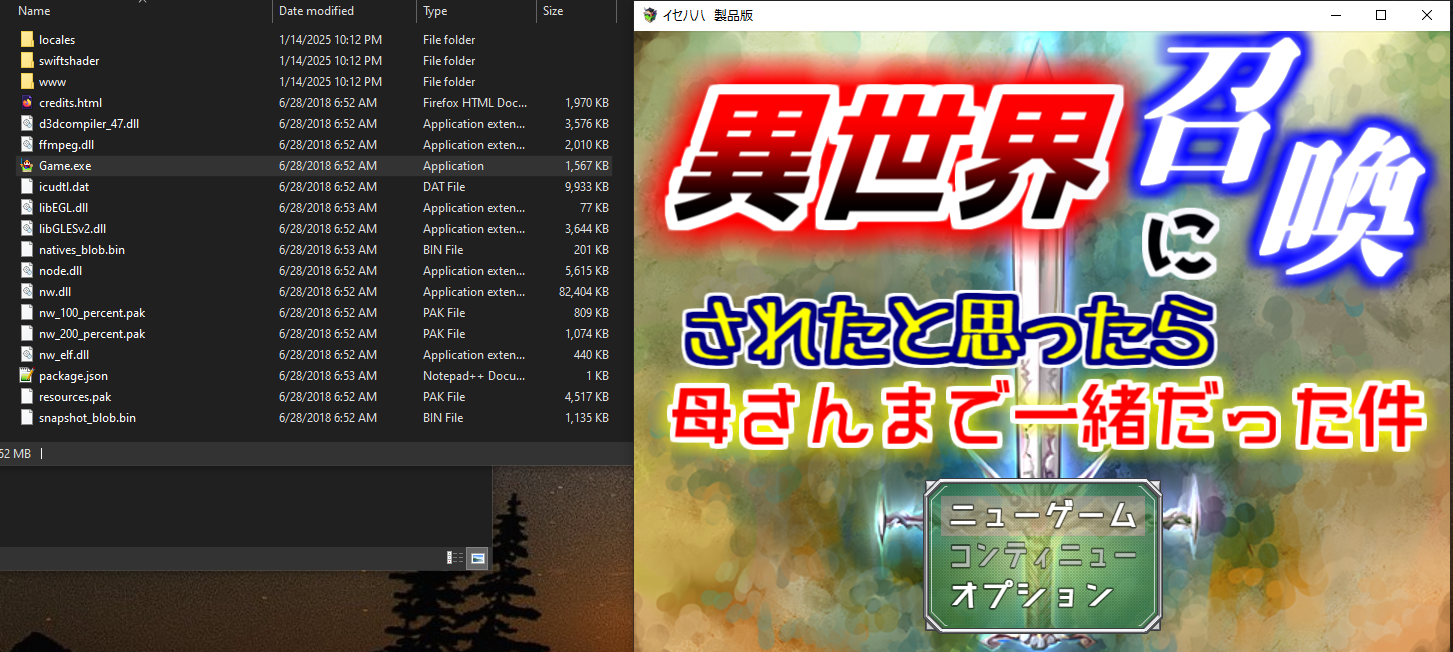Screen dimensions: 1453x652
Task: Switch to details view layout
Action: click(455, 558)
